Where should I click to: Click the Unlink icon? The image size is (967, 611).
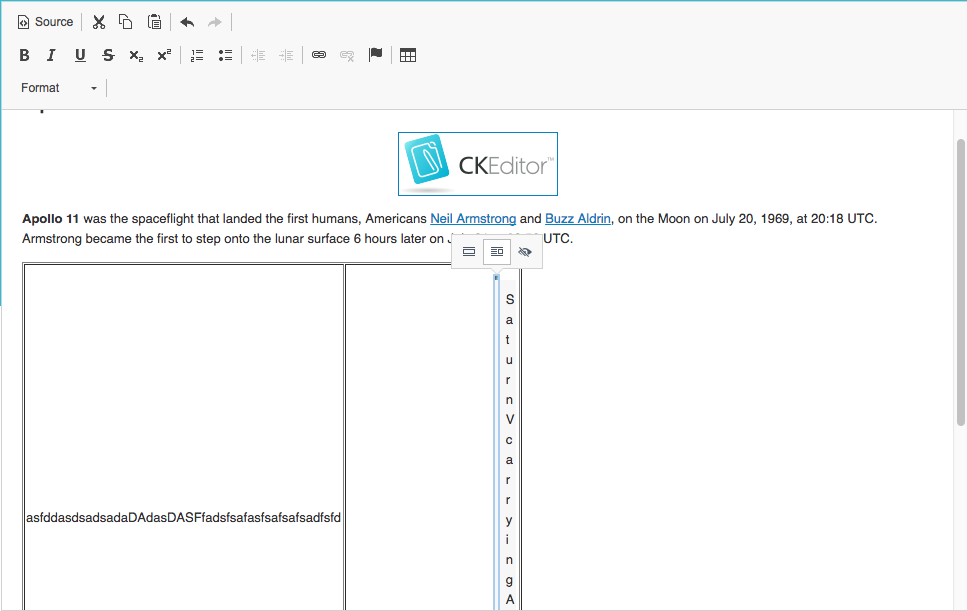347,55
